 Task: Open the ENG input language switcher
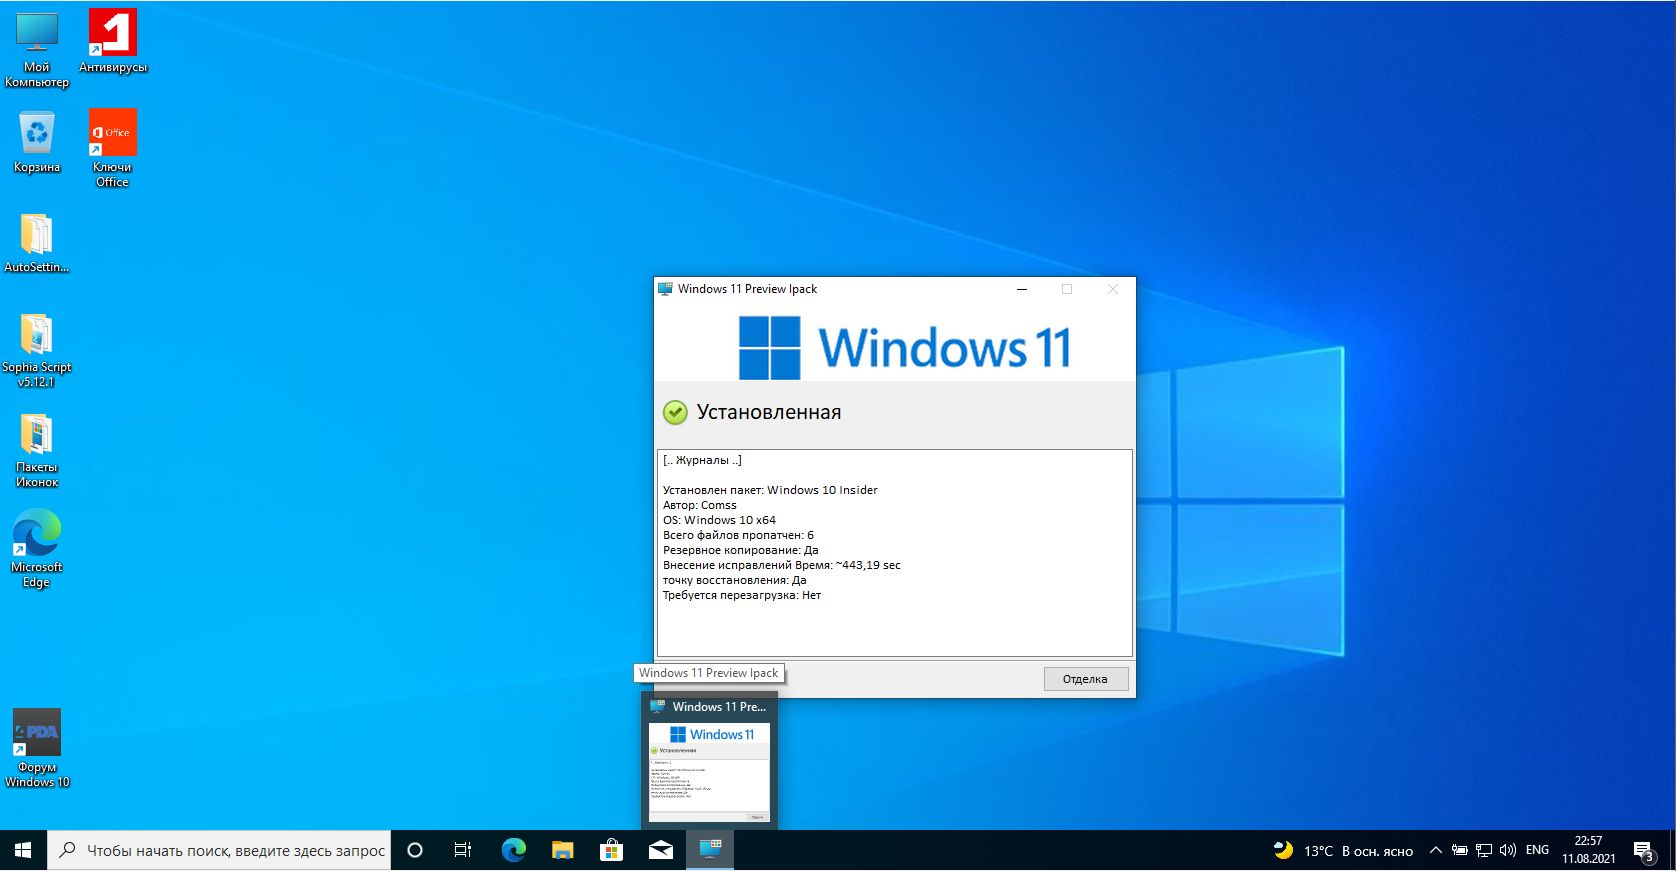tap(1537, 850)
